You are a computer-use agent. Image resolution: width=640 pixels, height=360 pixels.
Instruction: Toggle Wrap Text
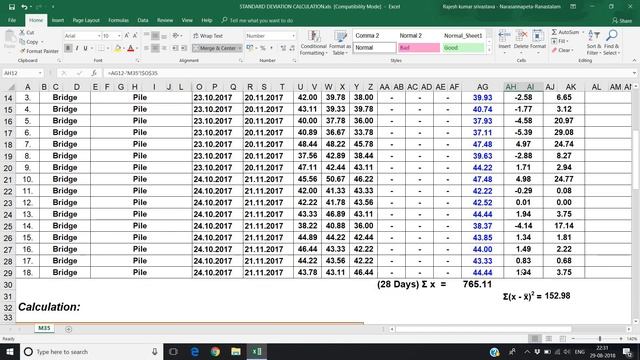(x=208, y=36)
